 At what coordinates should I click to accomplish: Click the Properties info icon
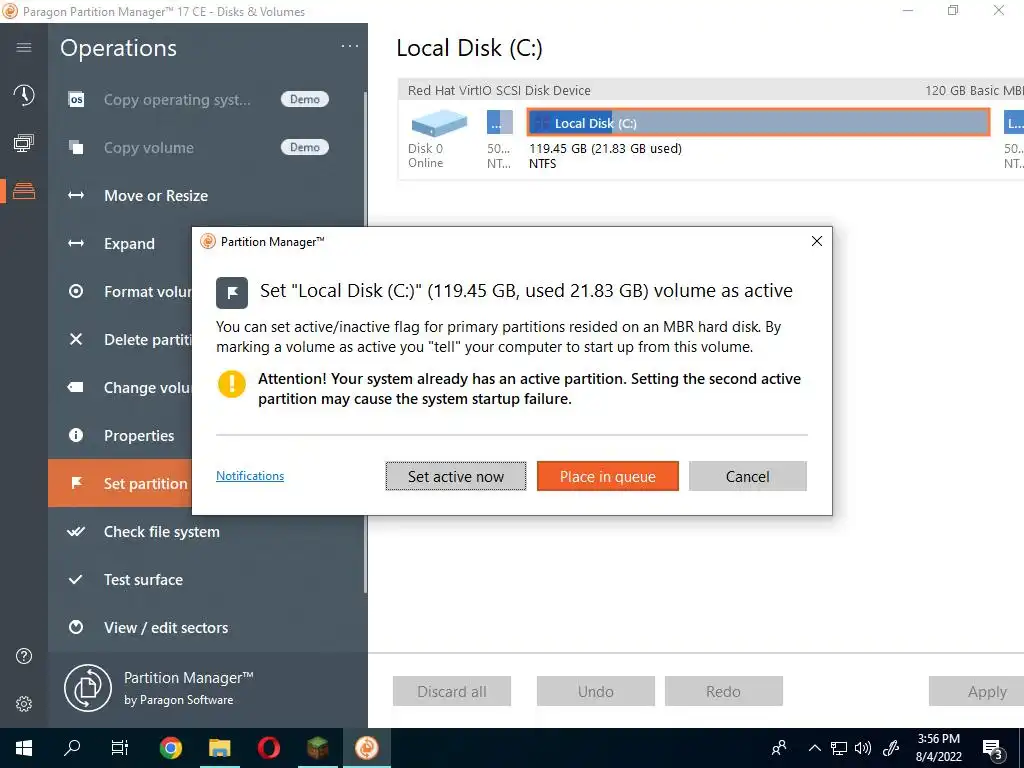click(76, 435)
